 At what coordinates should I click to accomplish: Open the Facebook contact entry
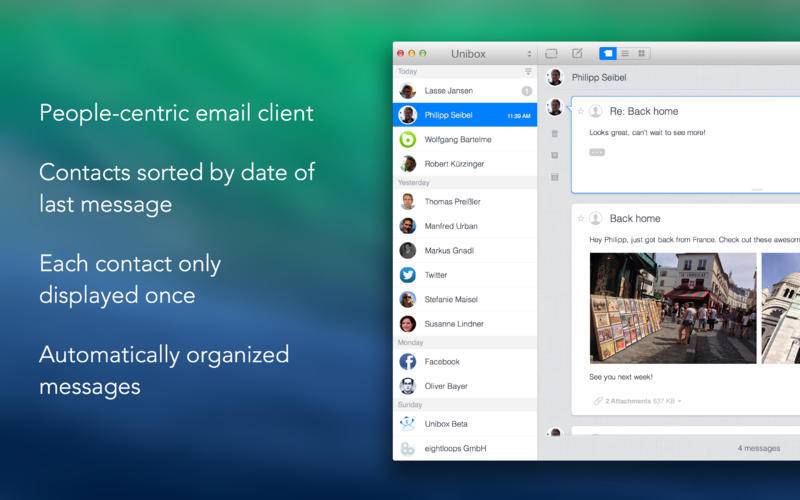pyautogui.click(x=465, y=362)
